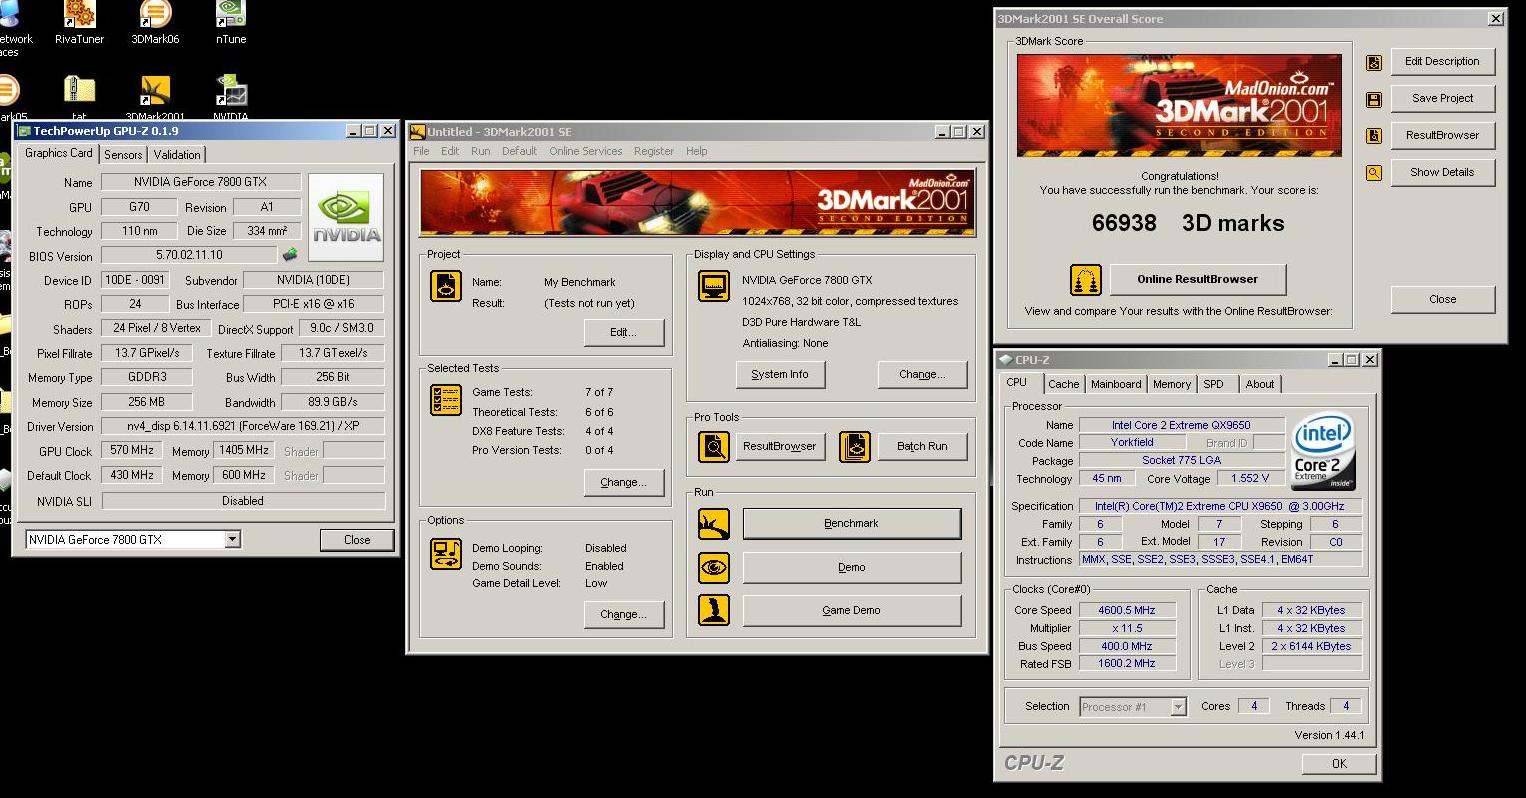Open the nTune desktop shortcut
The image size is (1526, 798).
(230, 14)
